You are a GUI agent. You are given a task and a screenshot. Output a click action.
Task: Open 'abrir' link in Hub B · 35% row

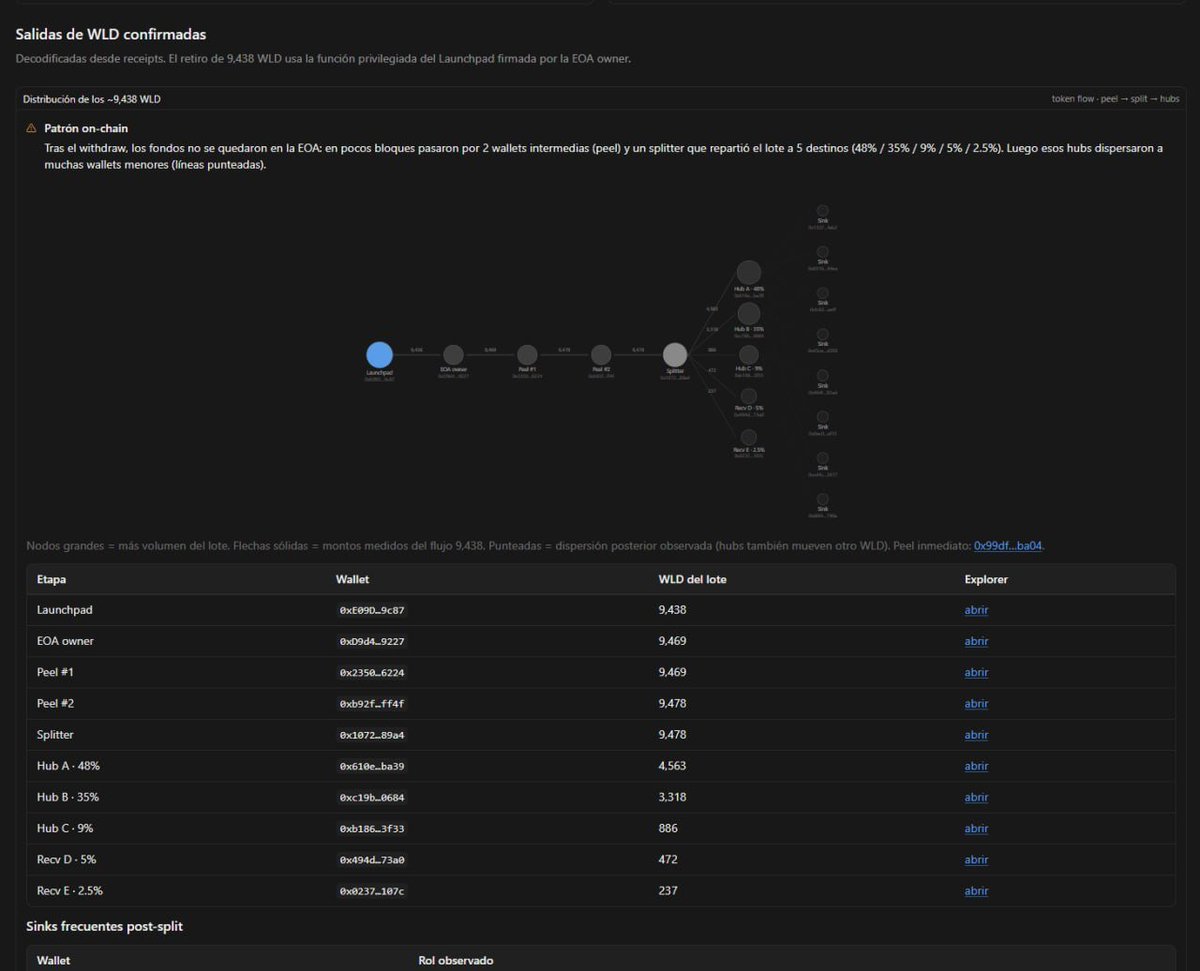pyautogui.click(x=976, y=797)
